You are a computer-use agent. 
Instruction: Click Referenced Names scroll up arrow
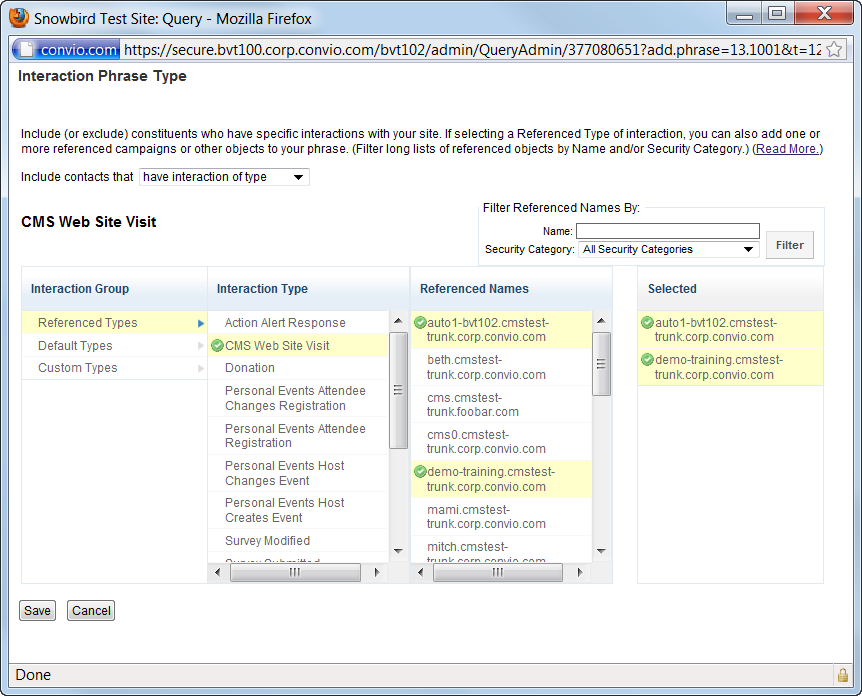[x=601, y=321]
